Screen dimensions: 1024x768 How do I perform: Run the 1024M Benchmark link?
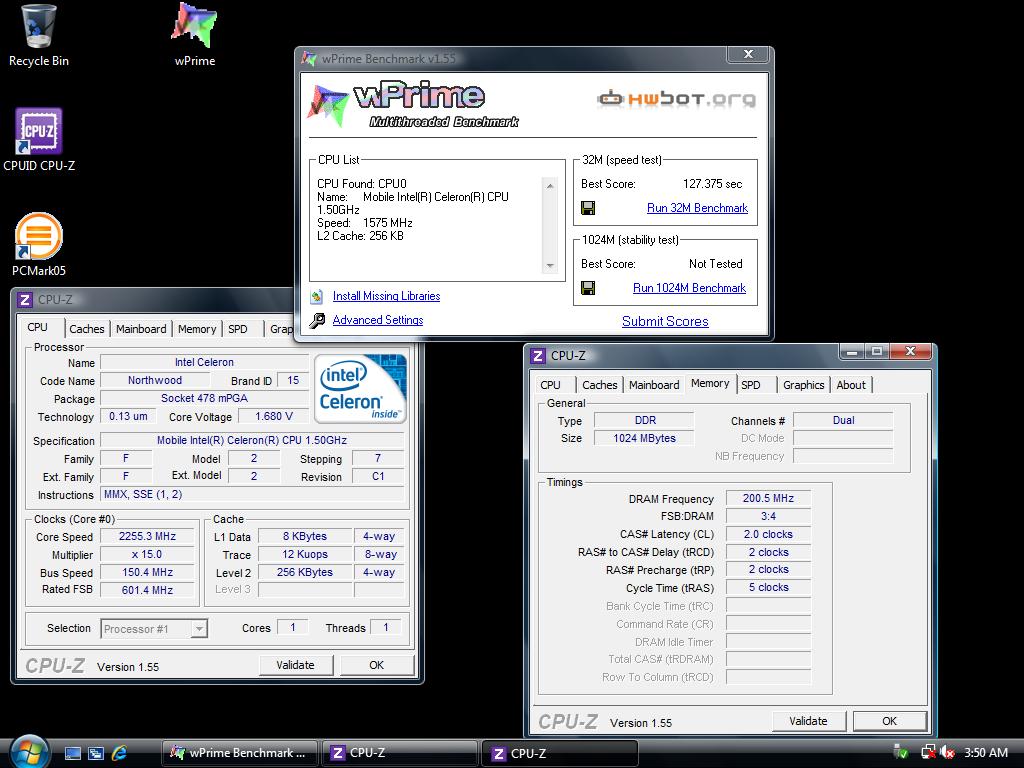689,288
